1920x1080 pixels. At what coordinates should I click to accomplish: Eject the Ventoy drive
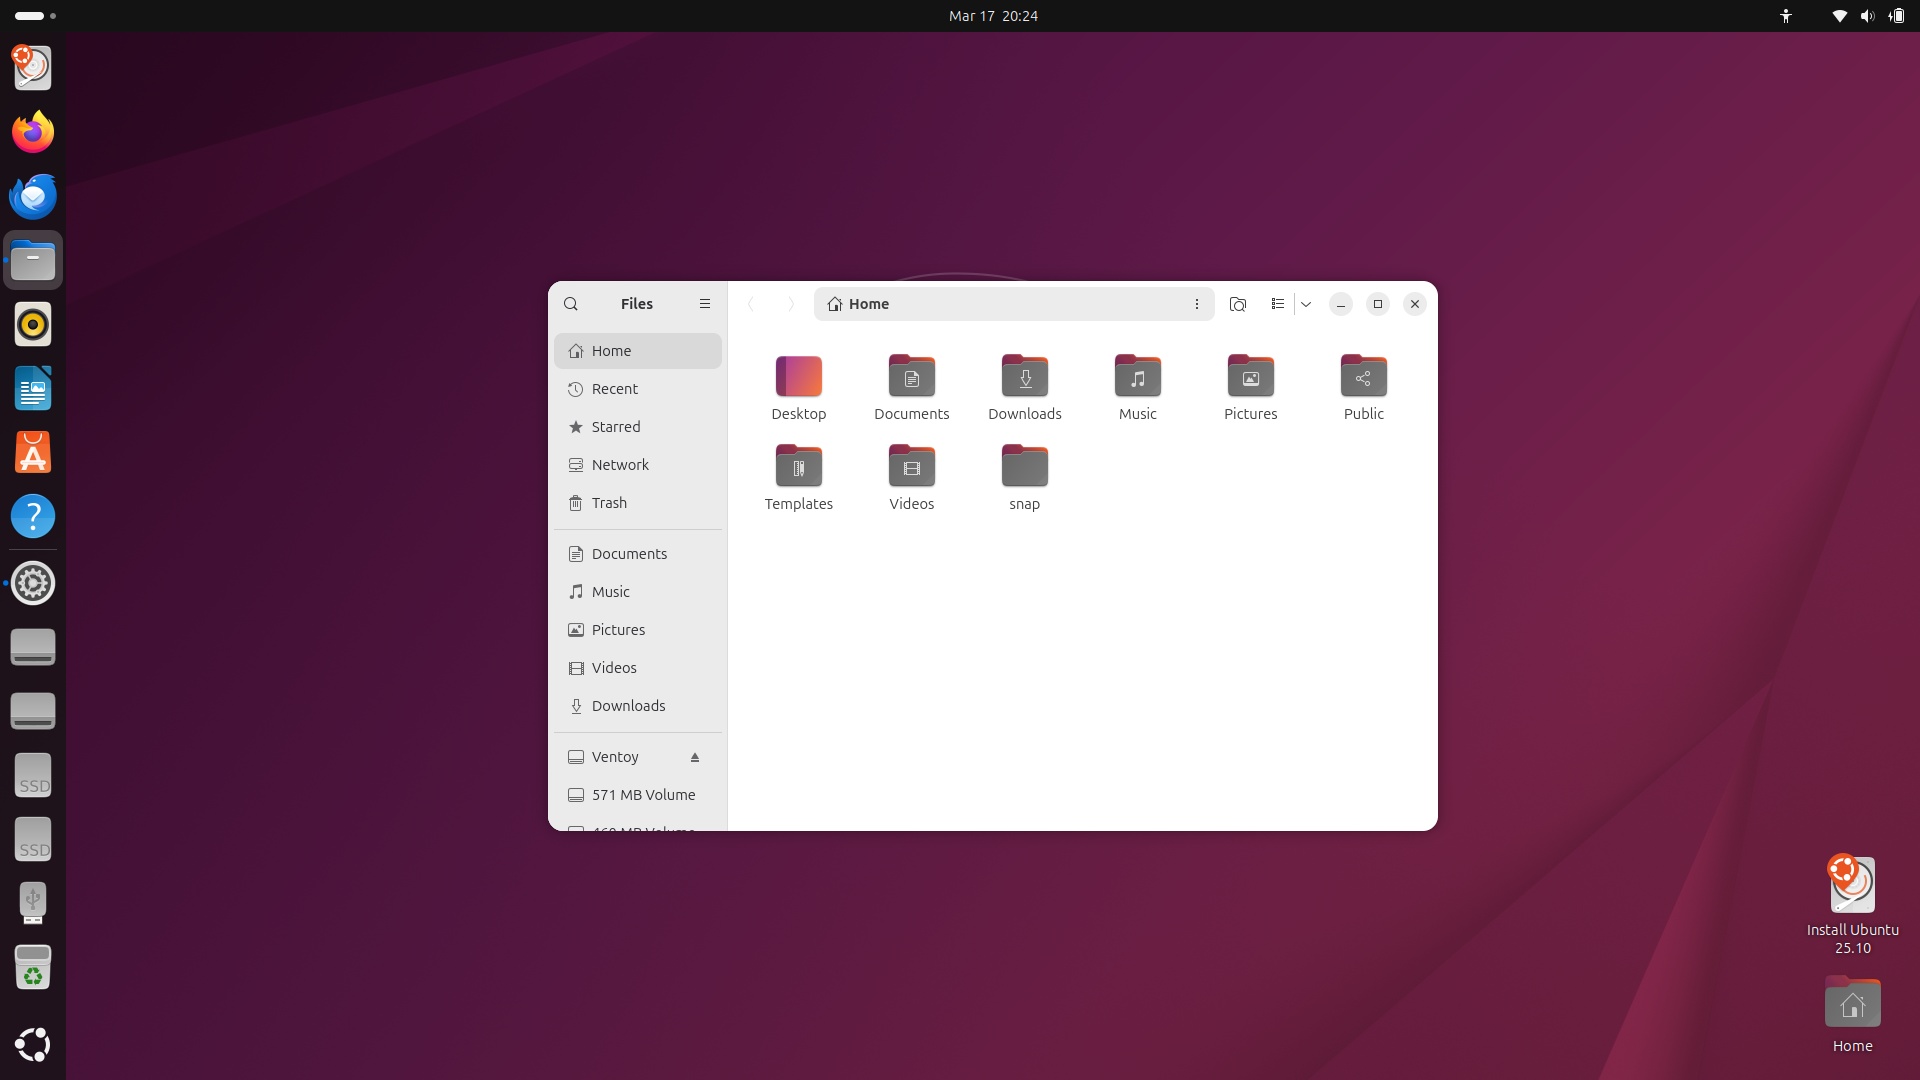[695, 757]
